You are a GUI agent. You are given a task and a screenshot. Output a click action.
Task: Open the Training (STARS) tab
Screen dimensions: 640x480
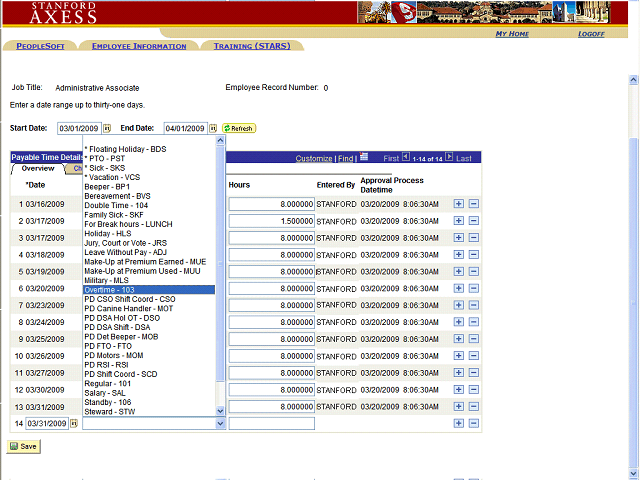pyautogui.click(x=251, y=46)
